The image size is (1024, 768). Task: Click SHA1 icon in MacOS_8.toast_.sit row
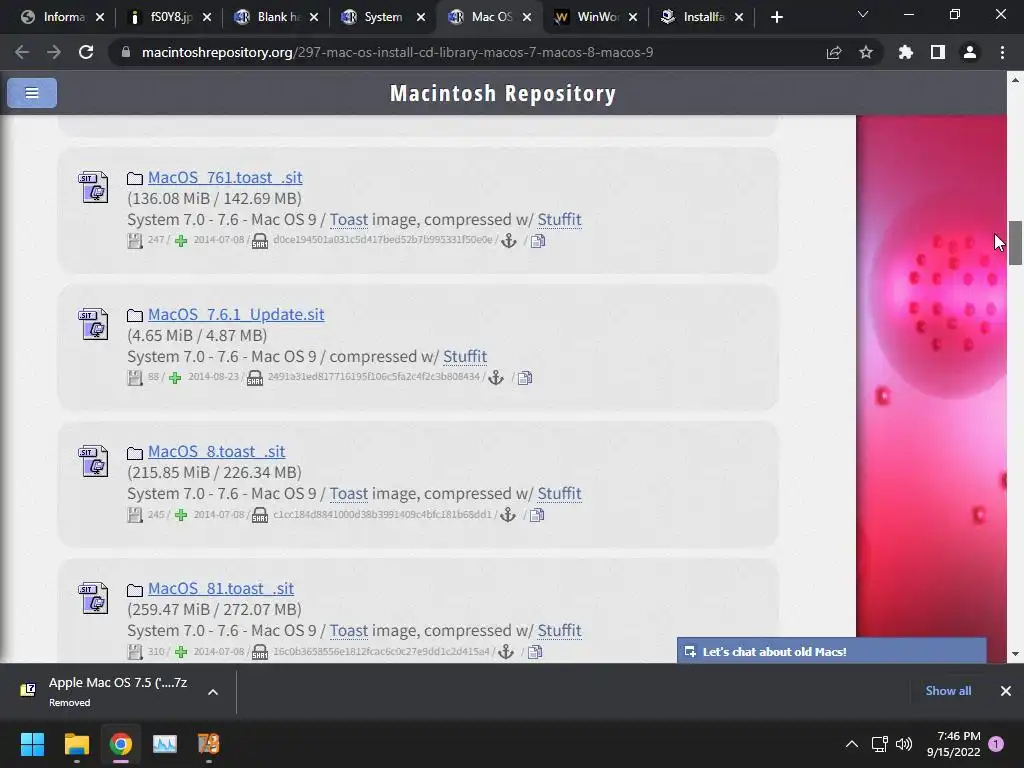260,515
